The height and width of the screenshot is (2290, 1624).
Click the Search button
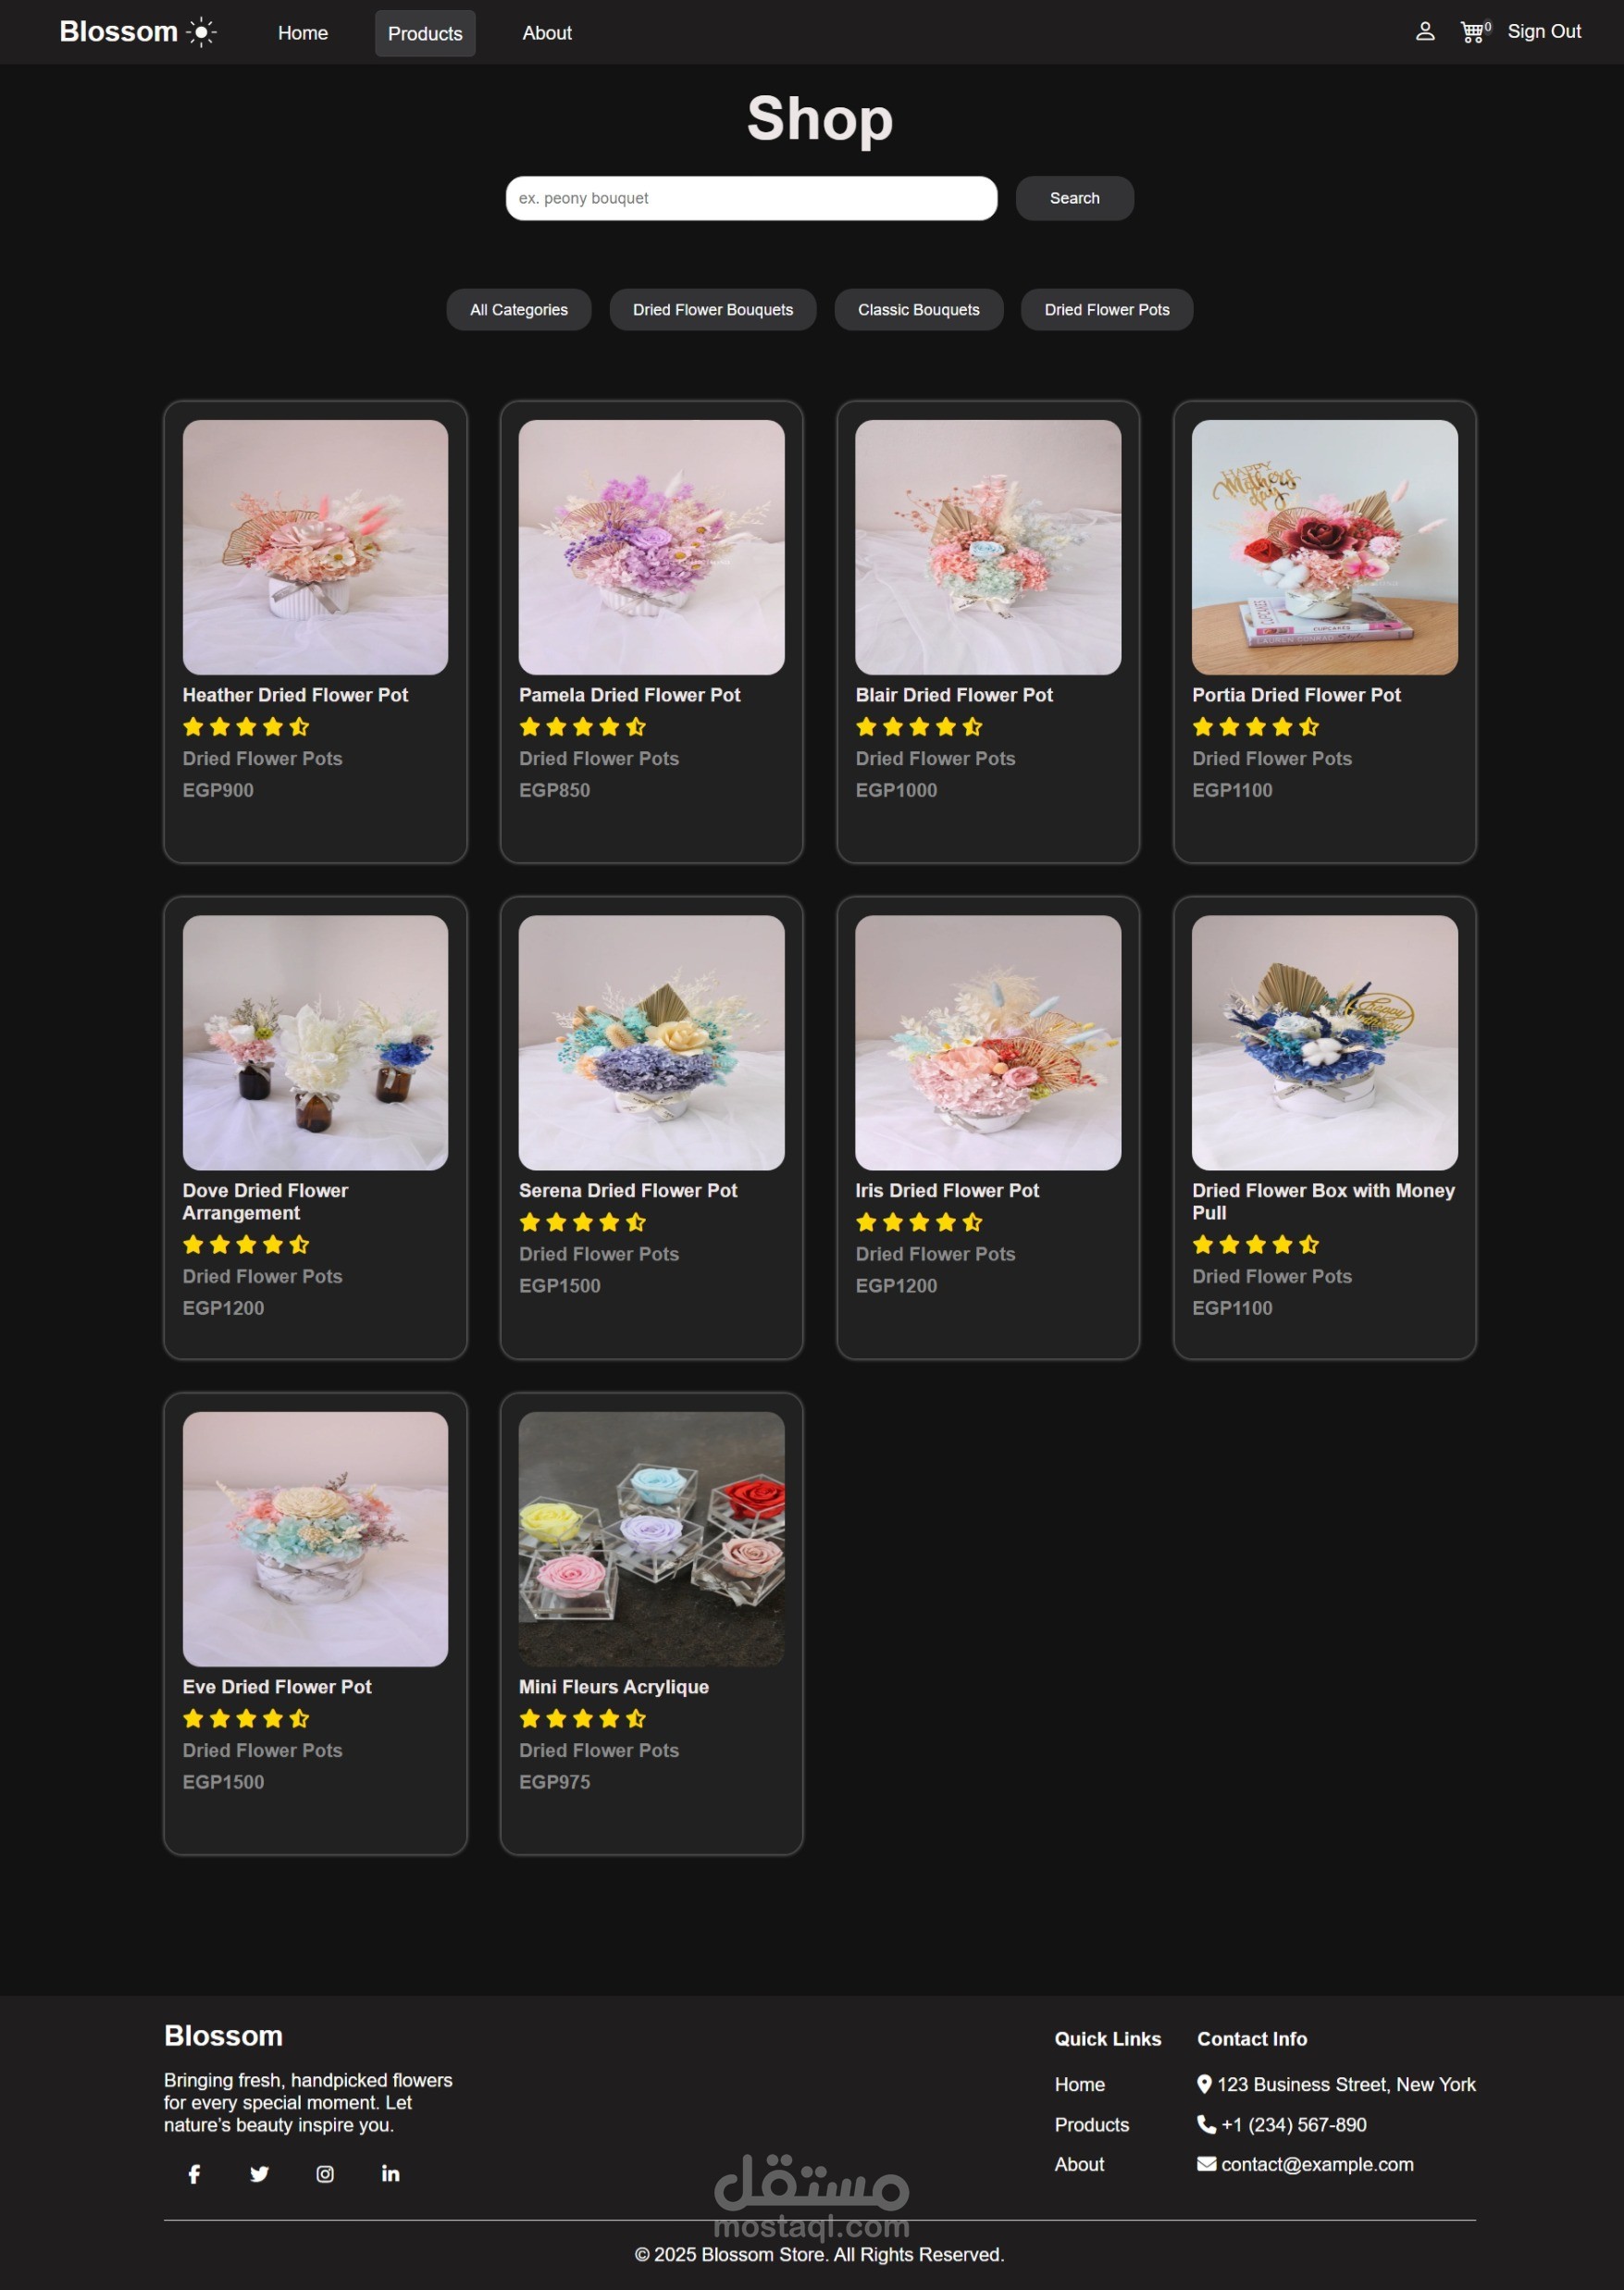coord(1075,198)
